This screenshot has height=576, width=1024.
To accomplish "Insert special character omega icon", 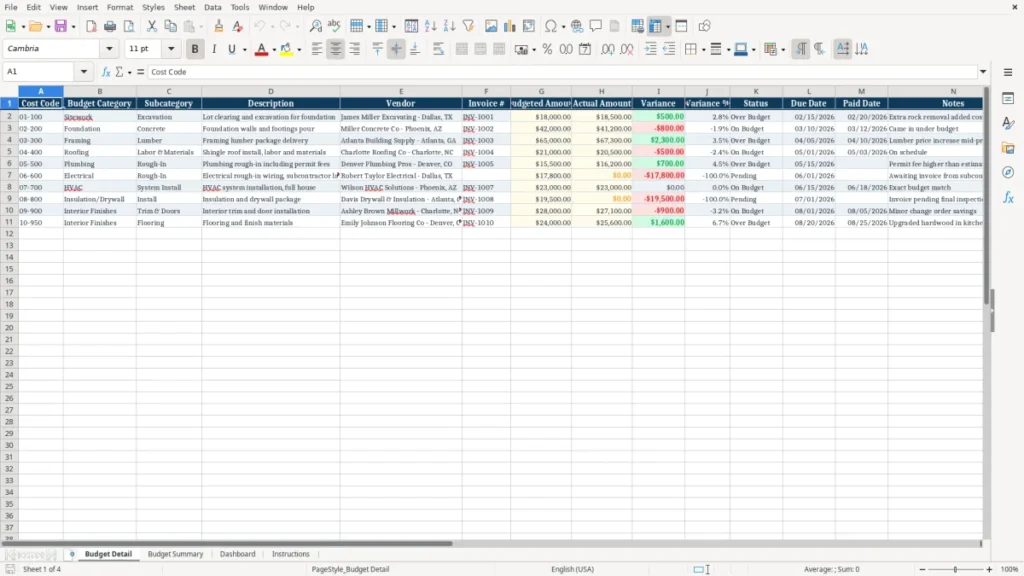I will [551, 26].
